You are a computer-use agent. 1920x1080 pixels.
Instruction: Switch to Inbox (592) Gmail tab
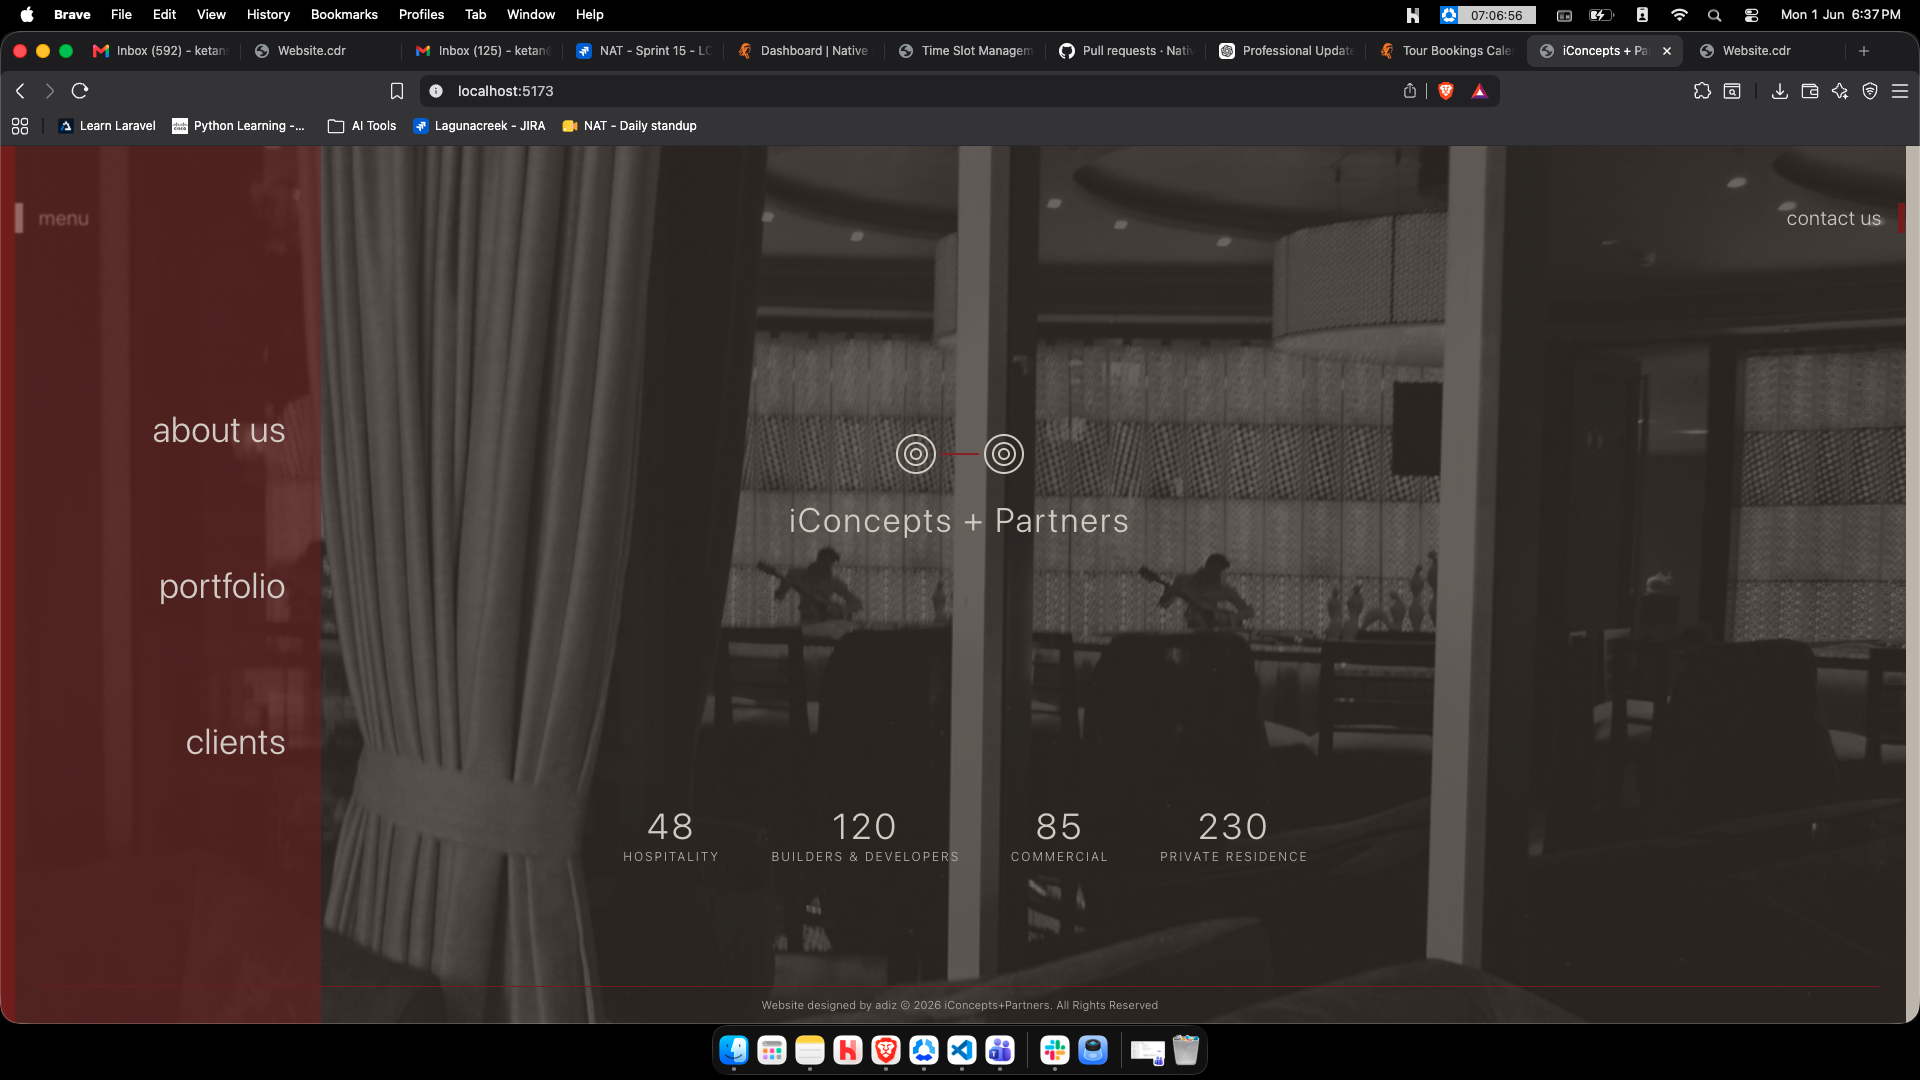pos(161,51)
